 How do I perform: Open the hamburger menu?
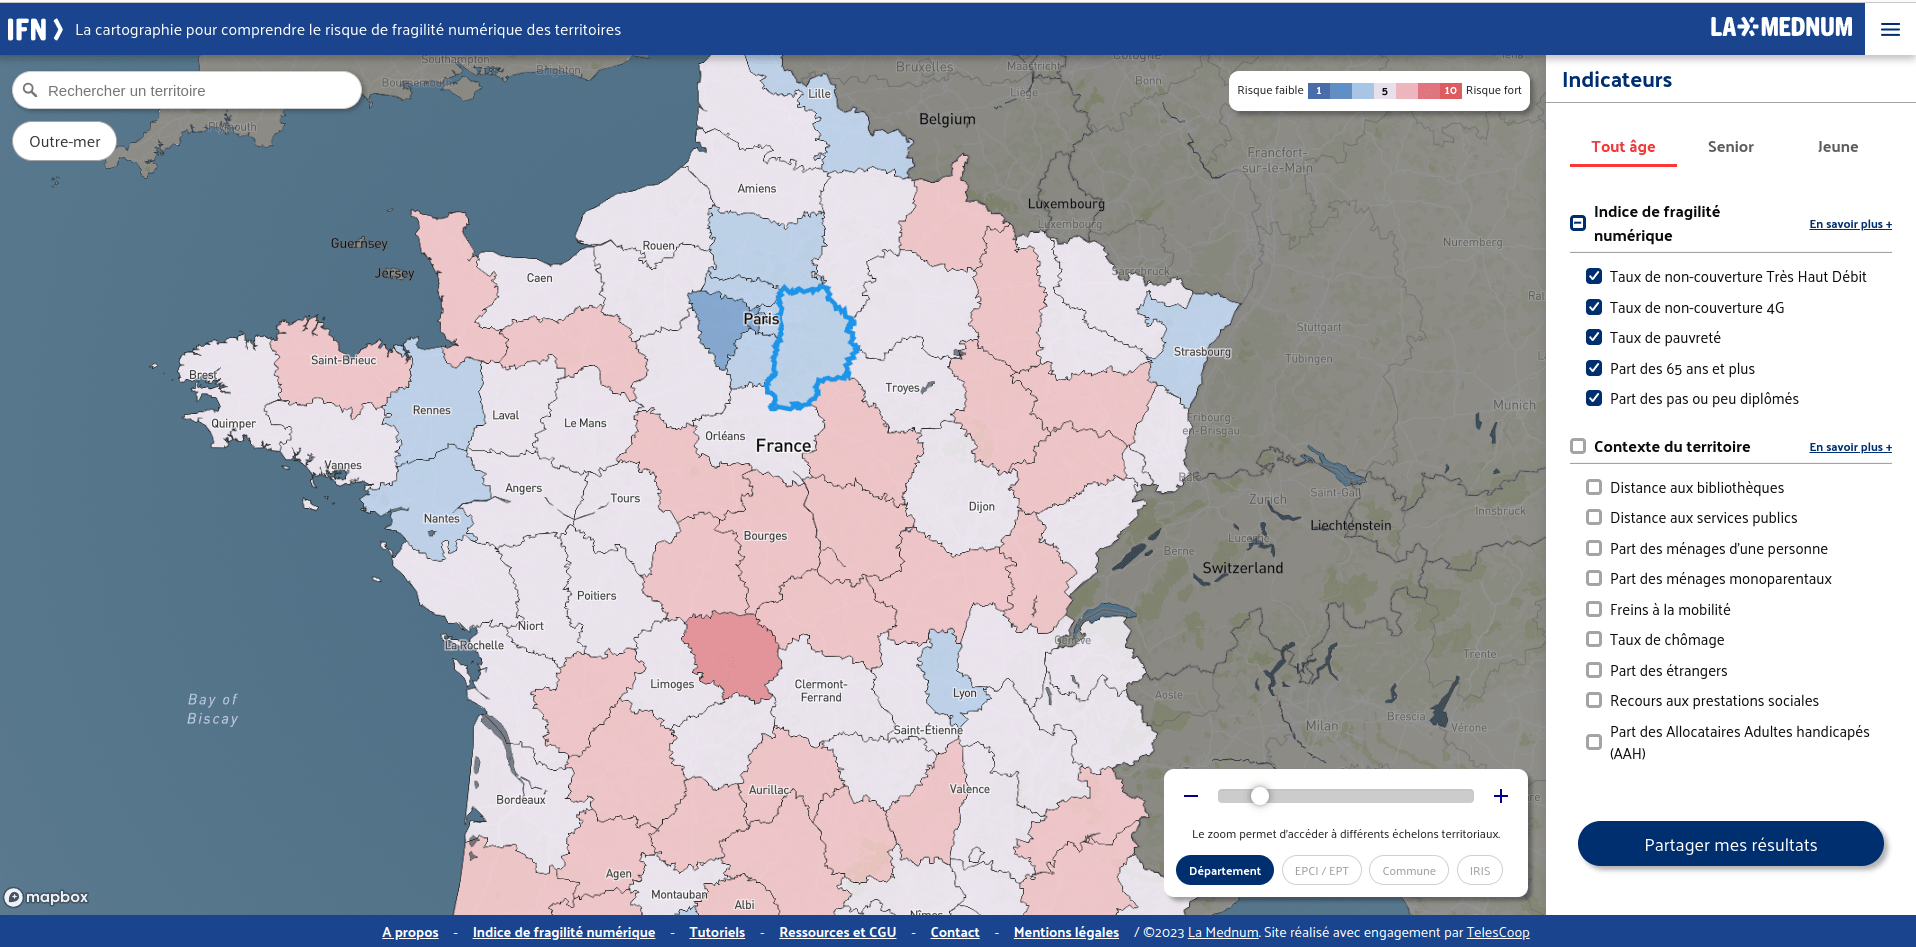1890,28
